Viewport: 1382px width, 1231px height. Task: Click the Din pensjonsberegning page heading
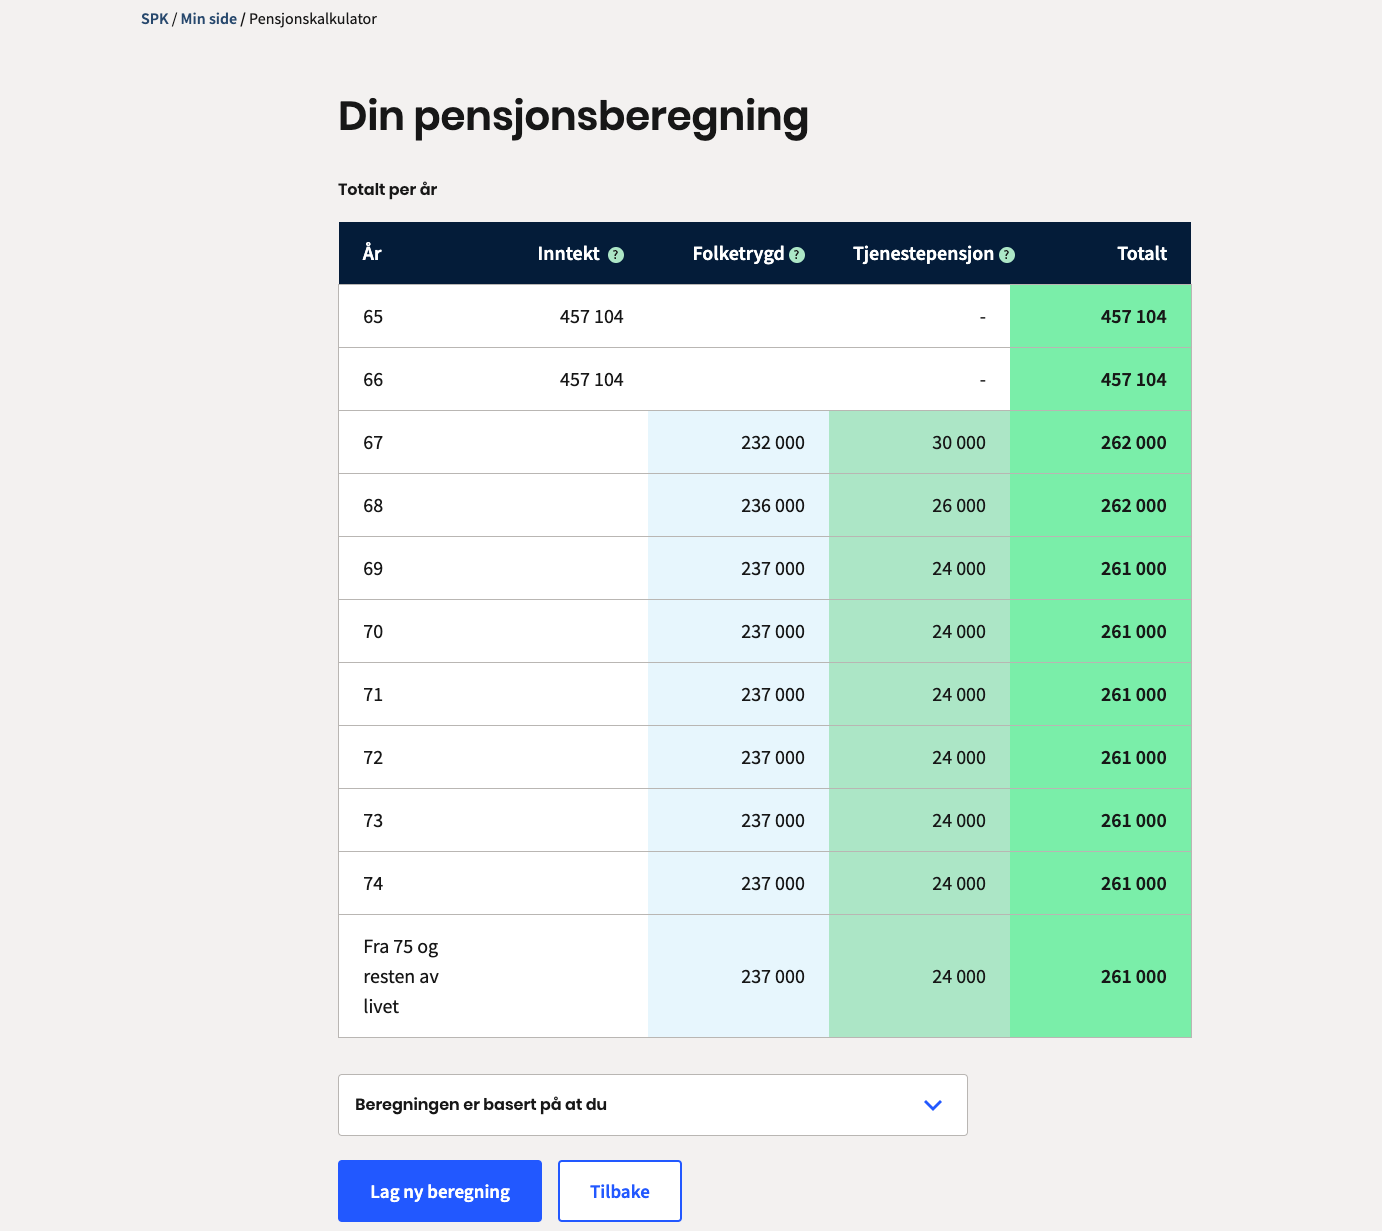point(573,116)
